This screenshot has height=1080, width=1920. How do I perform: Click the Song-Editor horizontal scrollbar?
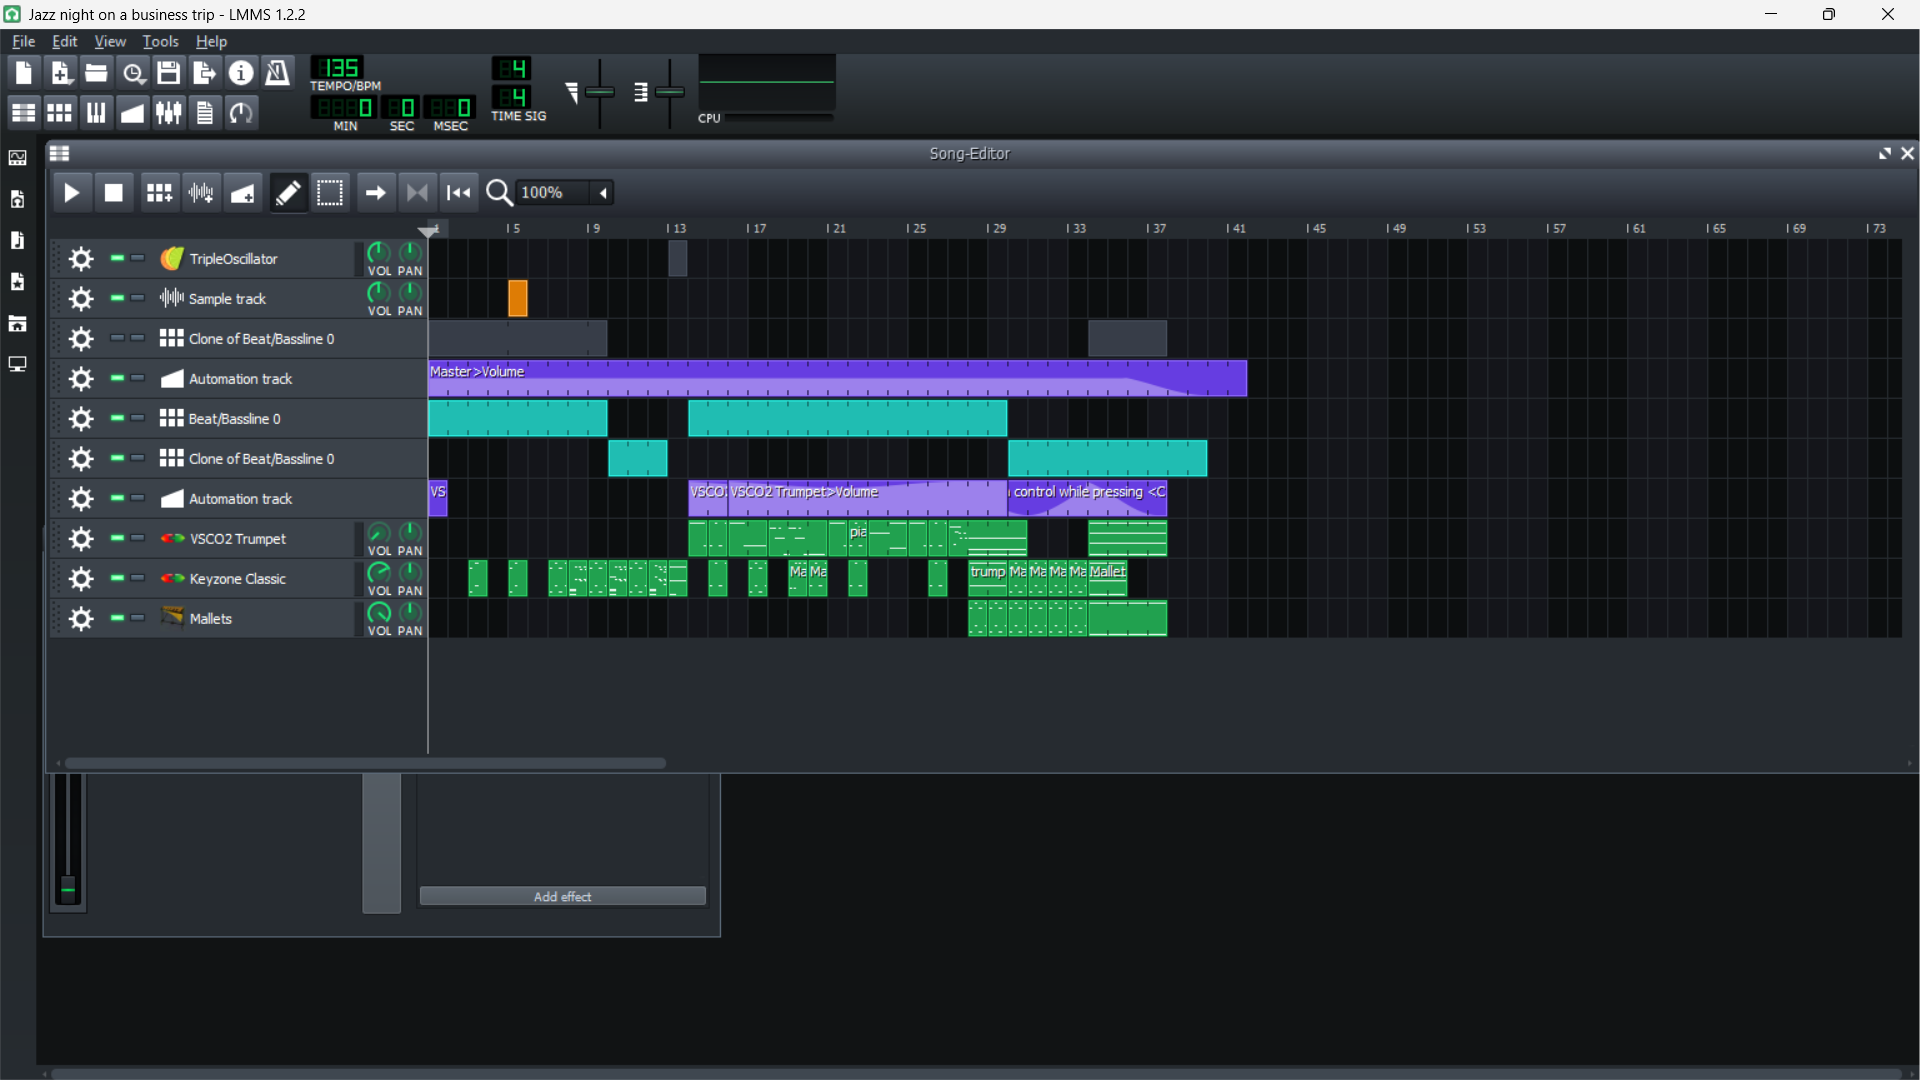click(366, 763)
